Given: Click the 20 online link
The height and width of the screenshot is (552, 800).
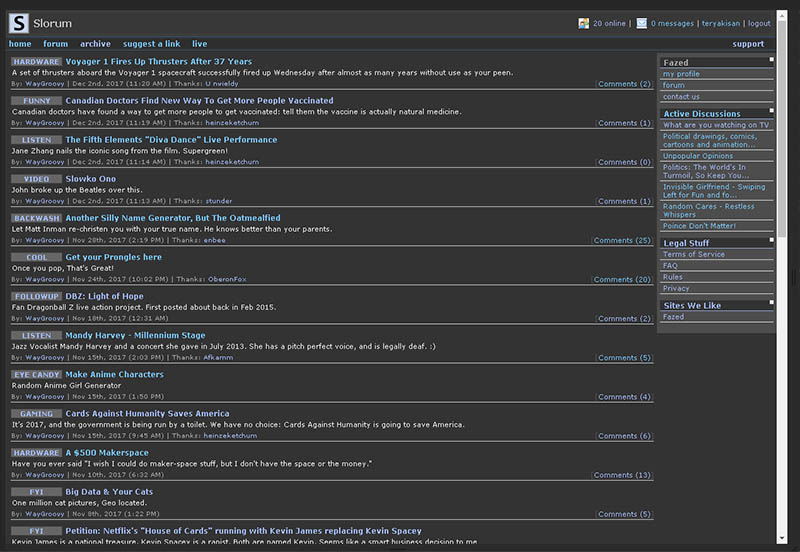Looking at the screenshot, I should pos(609,23).
